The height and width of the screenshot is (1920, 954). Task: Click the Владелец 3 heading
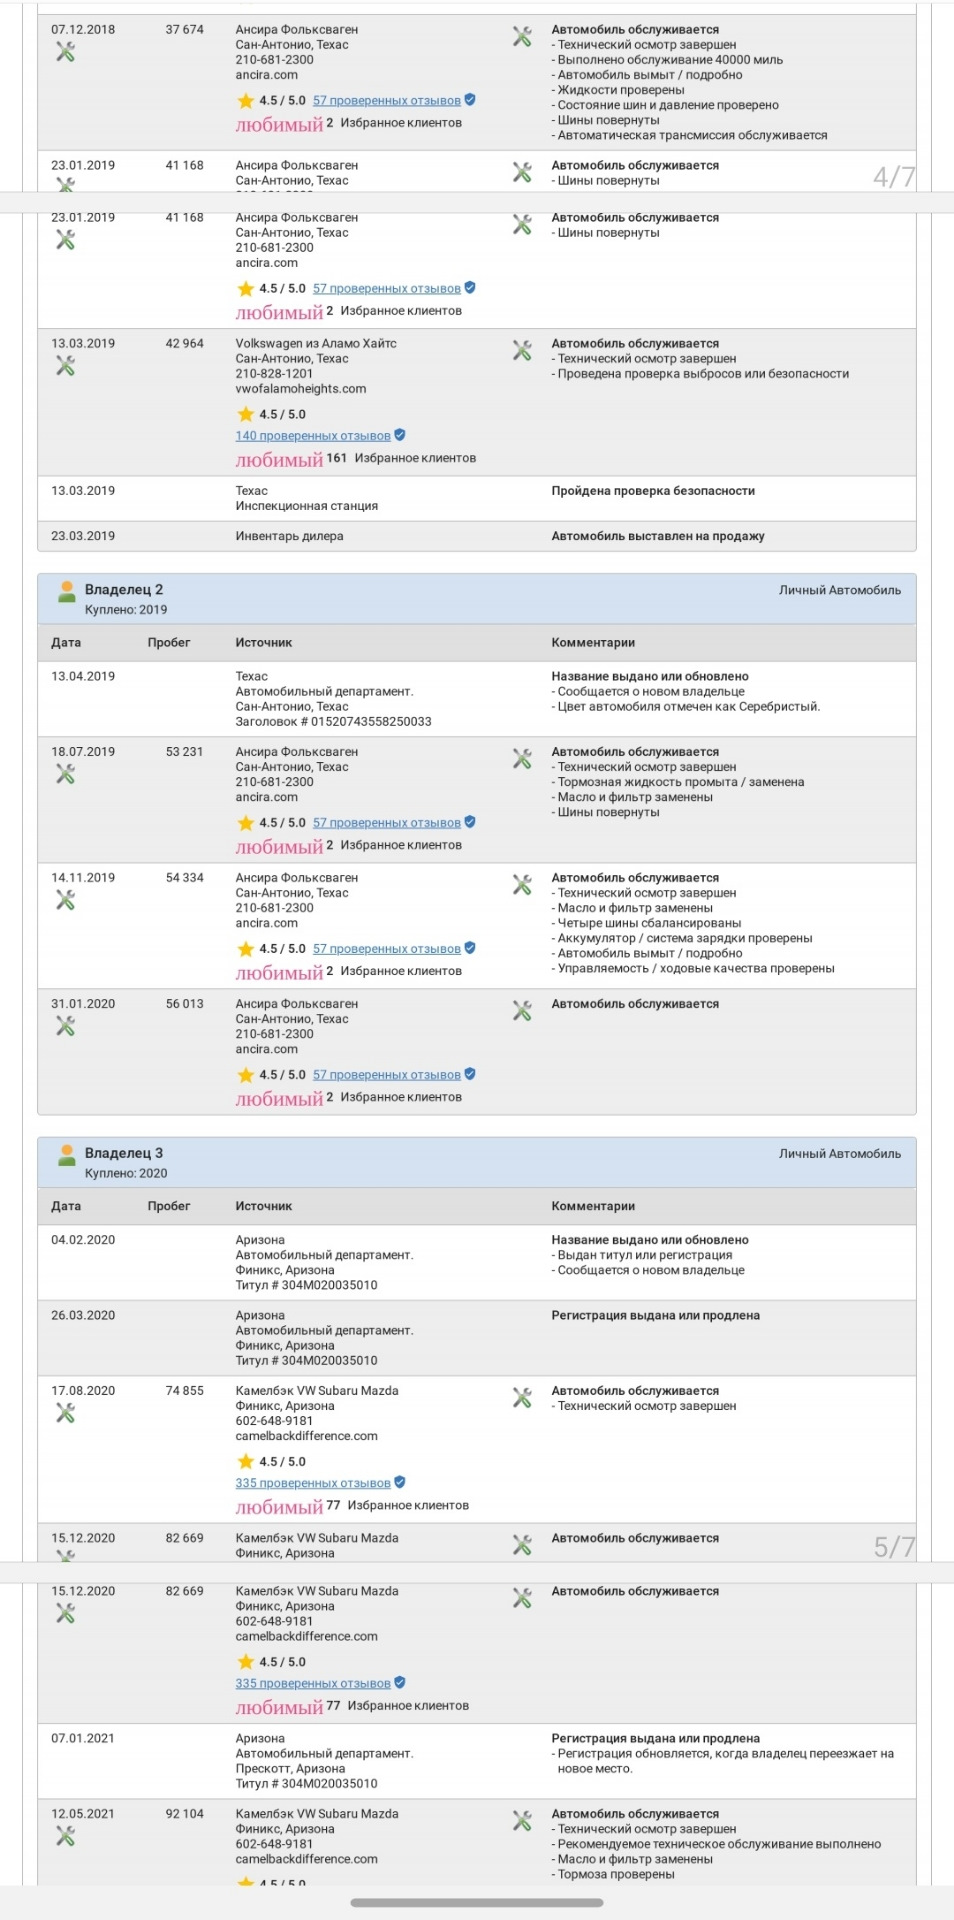tap(124, 1153)
